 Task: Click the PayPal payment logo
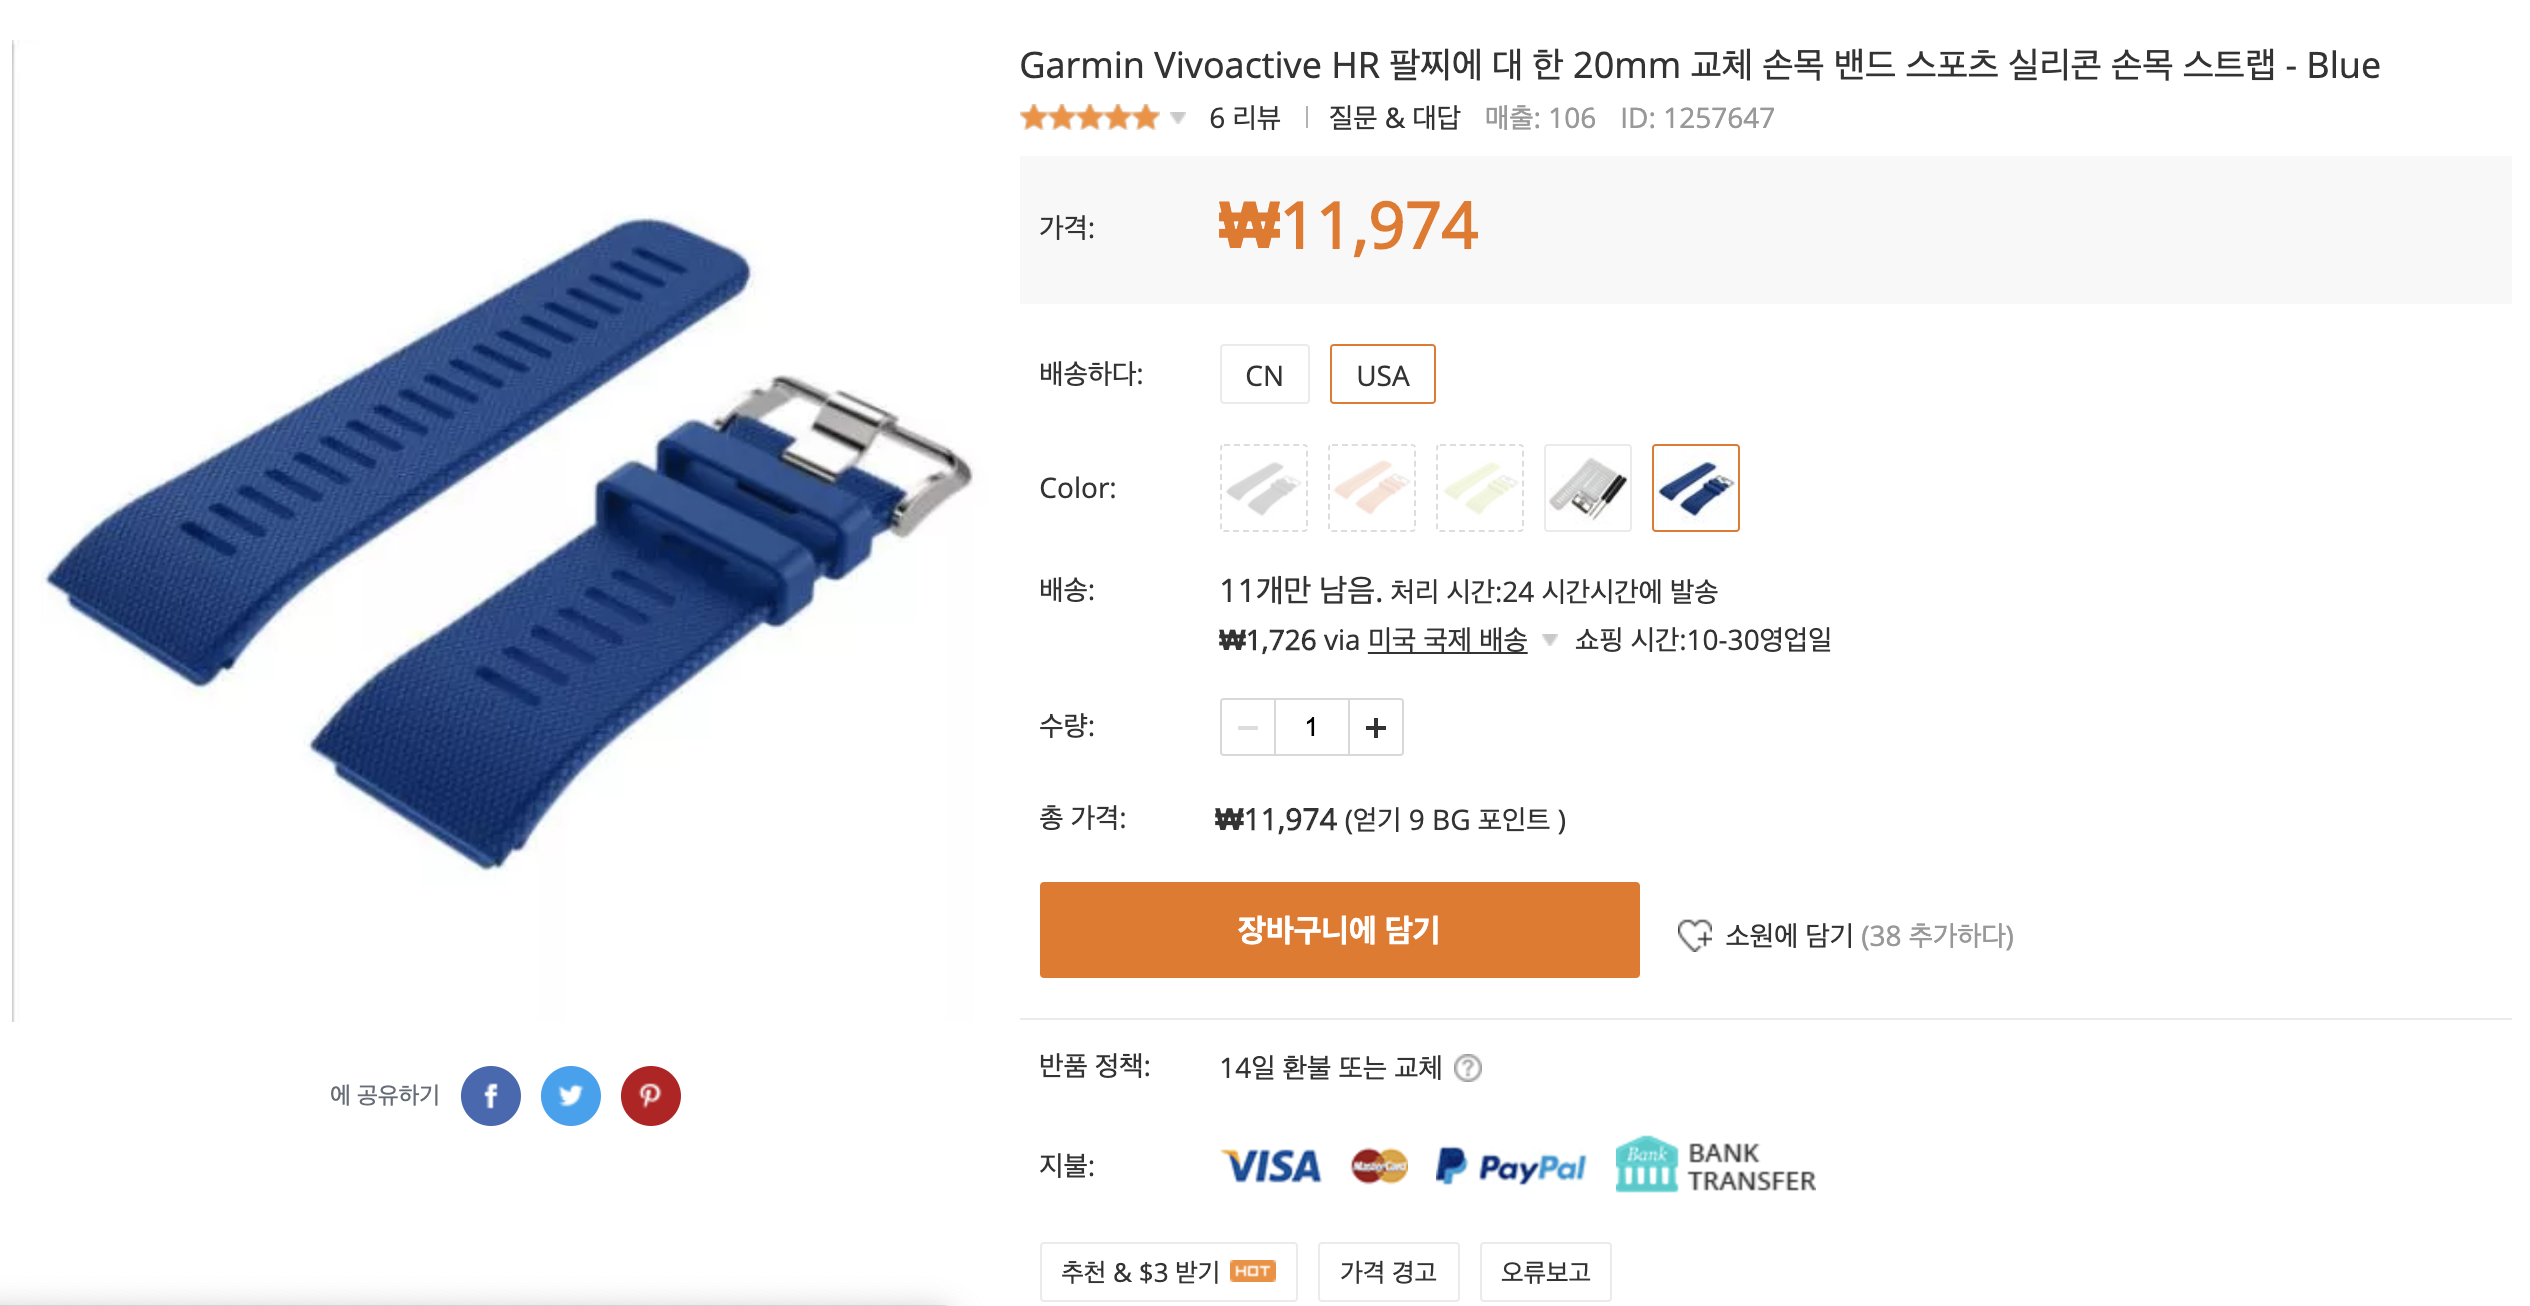1510,1166
